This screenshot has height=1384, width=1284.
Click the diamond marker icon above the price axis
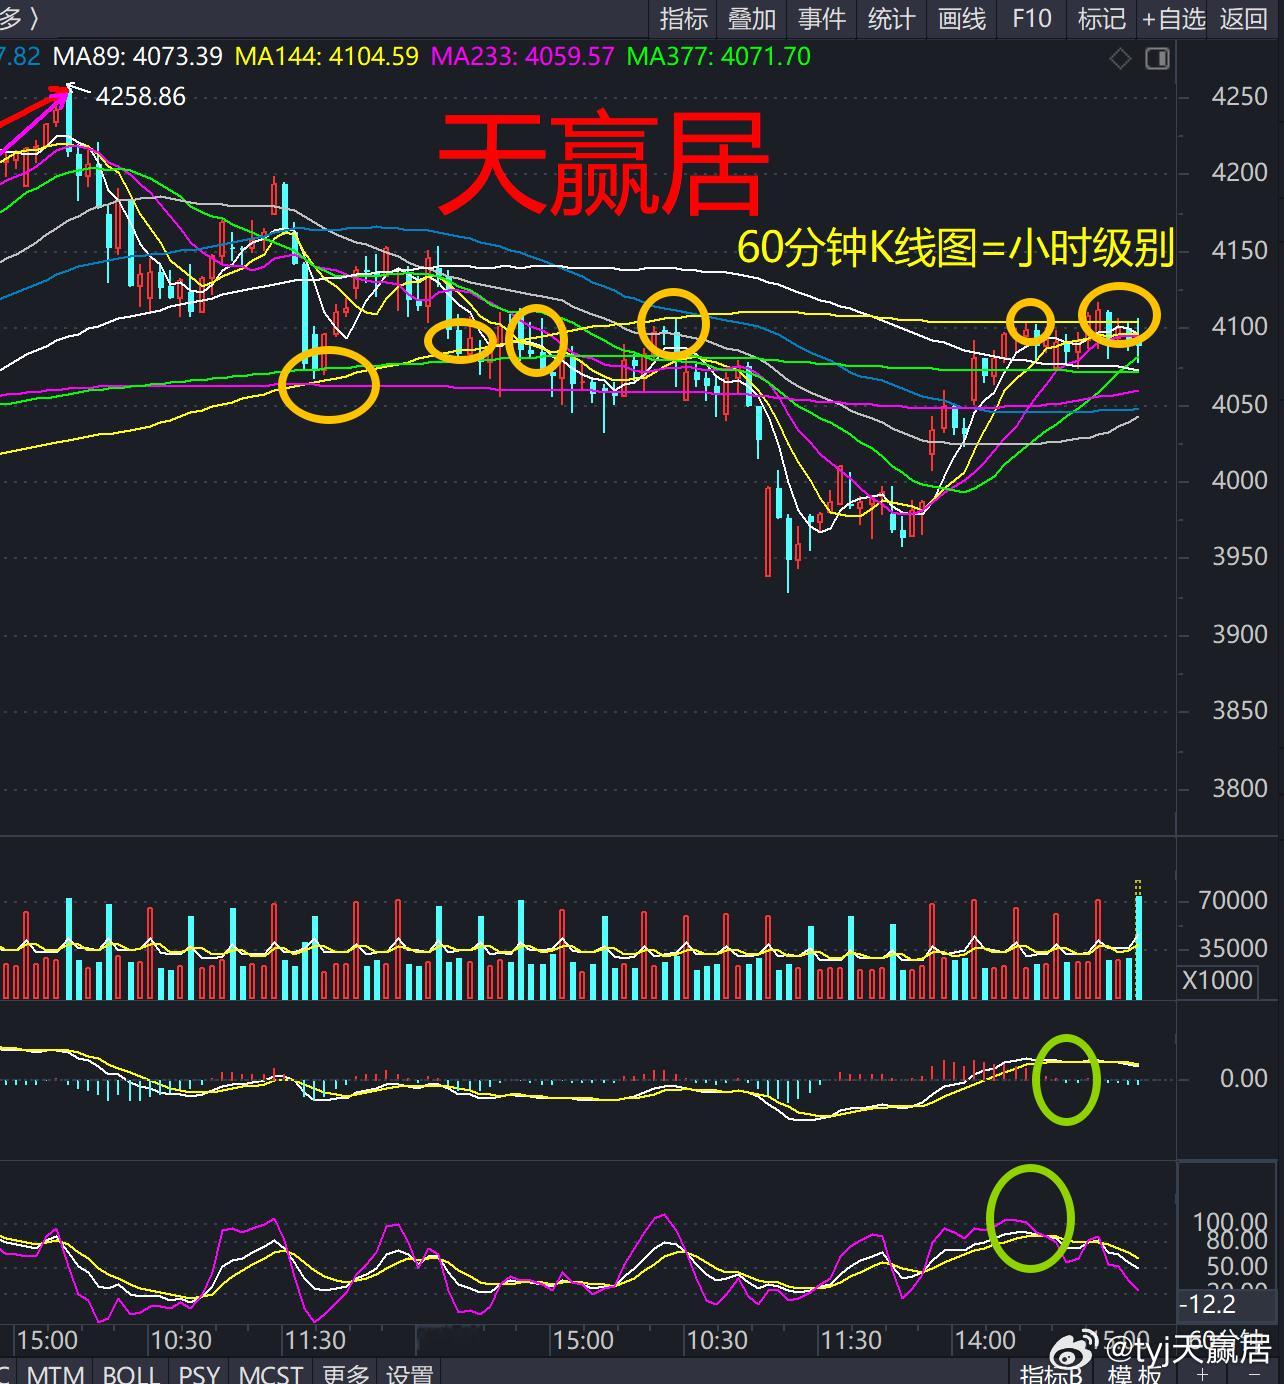click(1120, 59)
